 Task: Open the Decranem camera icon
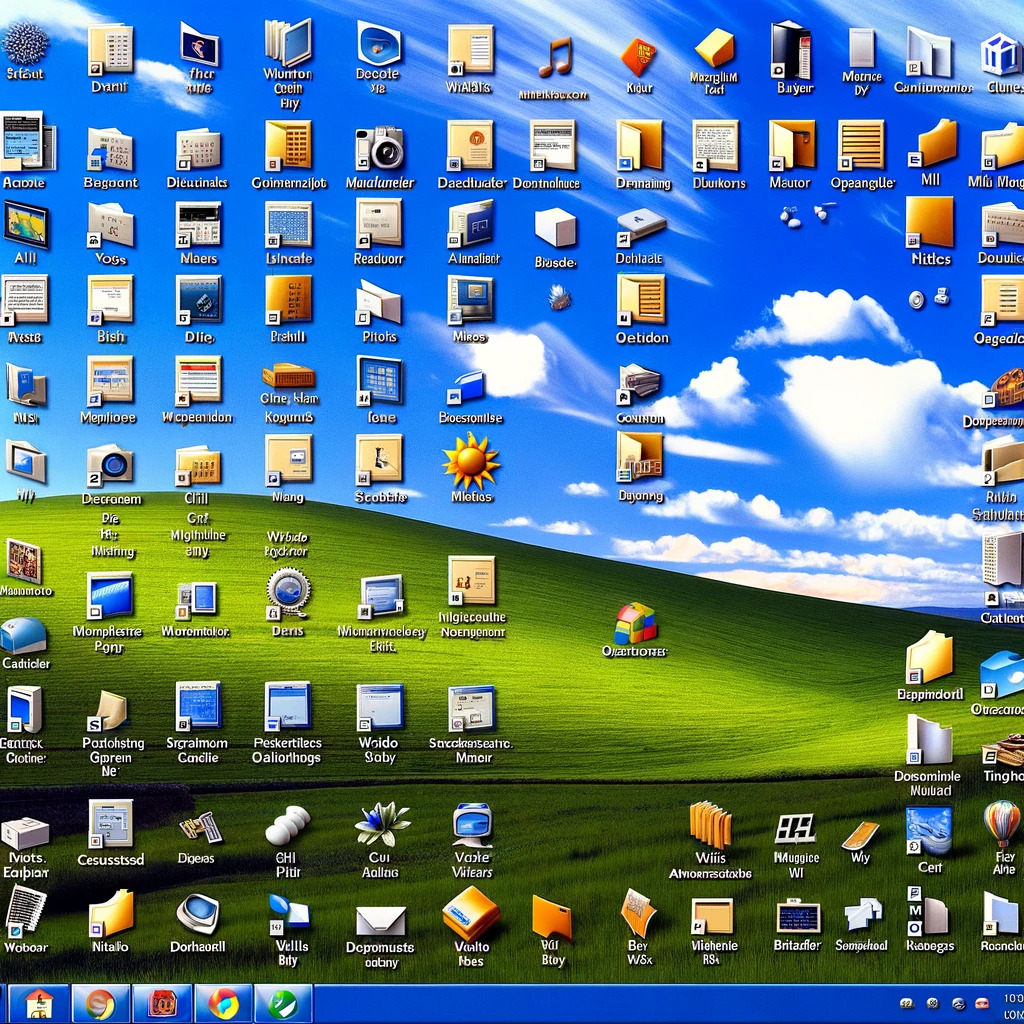pyautogui.click(x=110, y=465)
